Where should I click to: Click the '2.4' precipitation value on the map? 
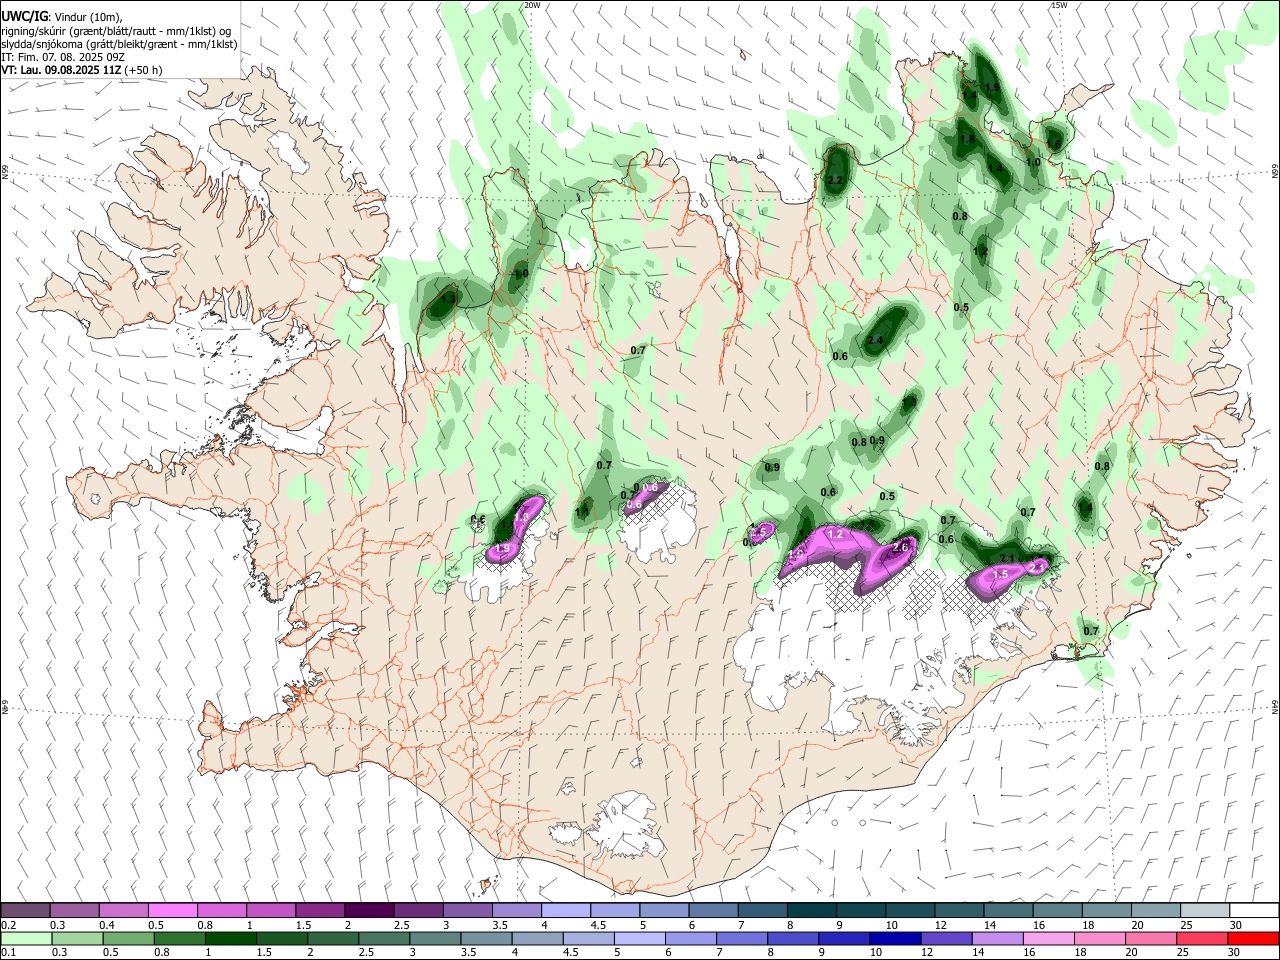coord(876,341)
